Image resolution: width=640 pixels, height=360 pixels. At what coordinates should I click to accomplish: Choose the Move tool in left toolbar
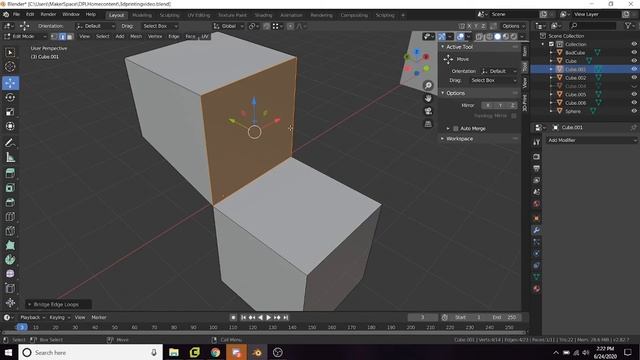10,83
